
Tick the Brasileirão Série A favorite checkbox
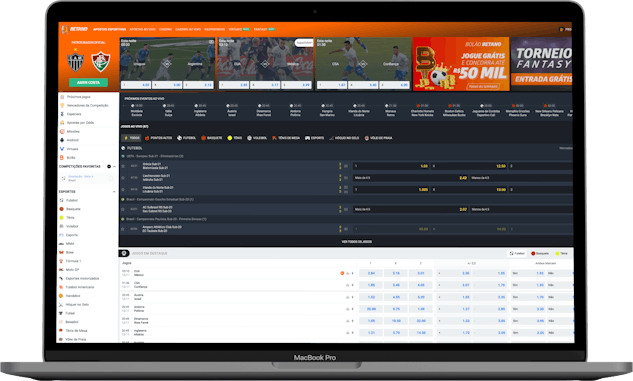coord(111,178)
